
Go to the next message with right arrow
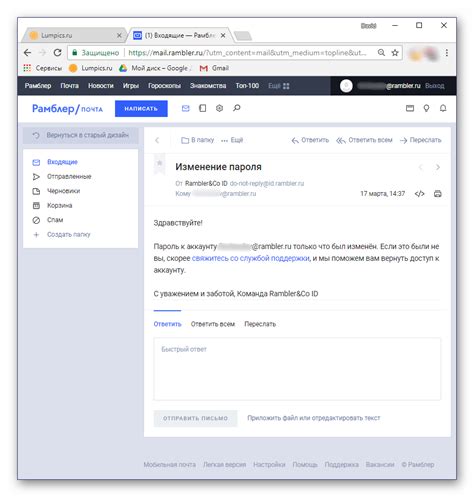438,167
